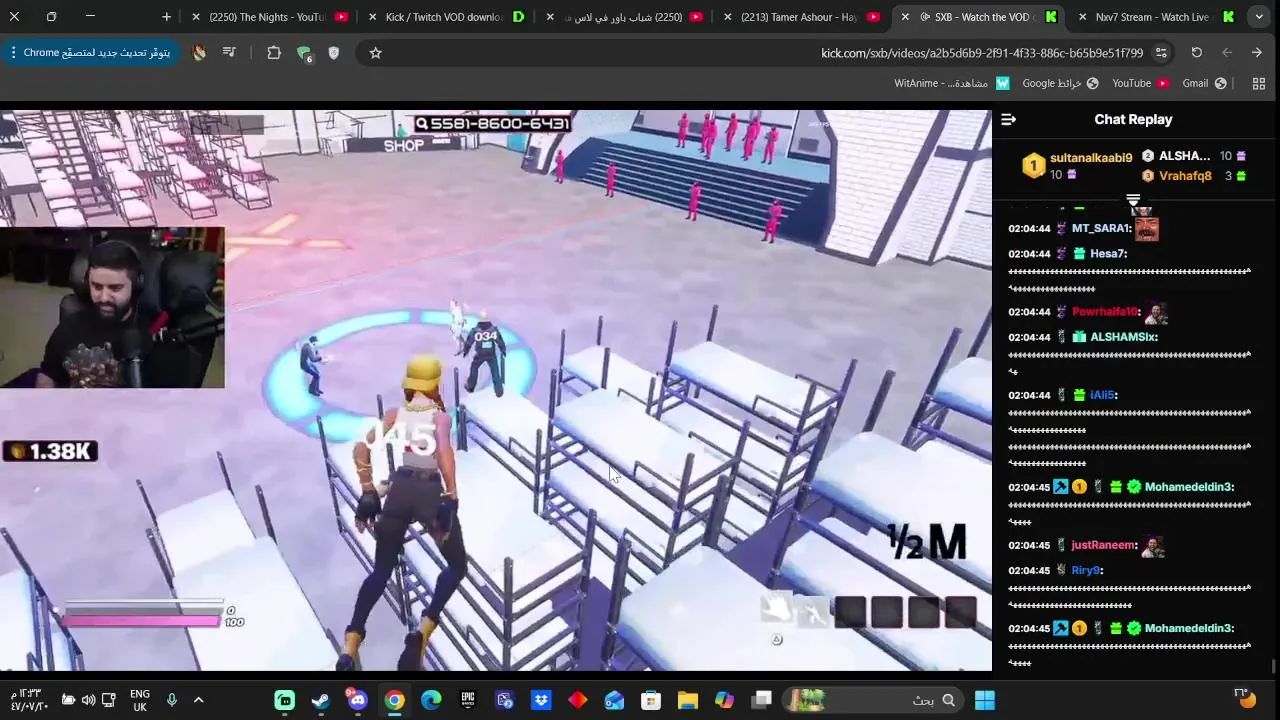The image size is (1280, 720).
Task: Collapse the Chat Replay panel icon
Action: [1008, 120]
